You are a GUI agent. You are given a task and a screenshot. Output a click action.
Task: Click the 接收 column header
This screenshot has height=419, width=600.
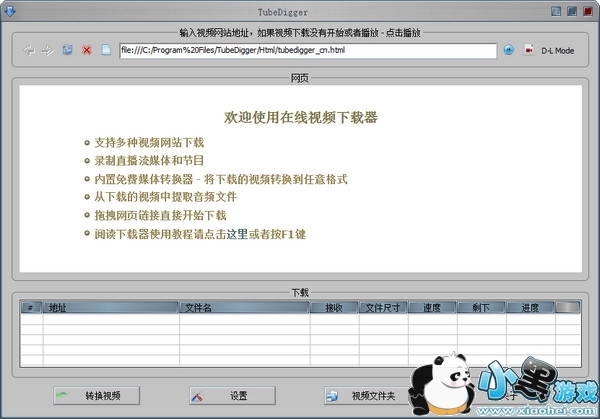click(334, 307)
